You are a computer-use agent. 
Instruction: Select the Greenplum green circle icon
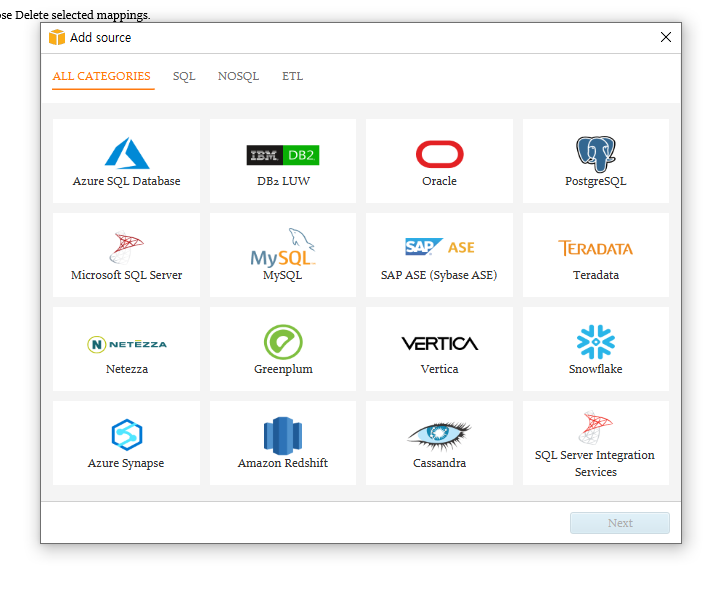click(x=283, y=342)
